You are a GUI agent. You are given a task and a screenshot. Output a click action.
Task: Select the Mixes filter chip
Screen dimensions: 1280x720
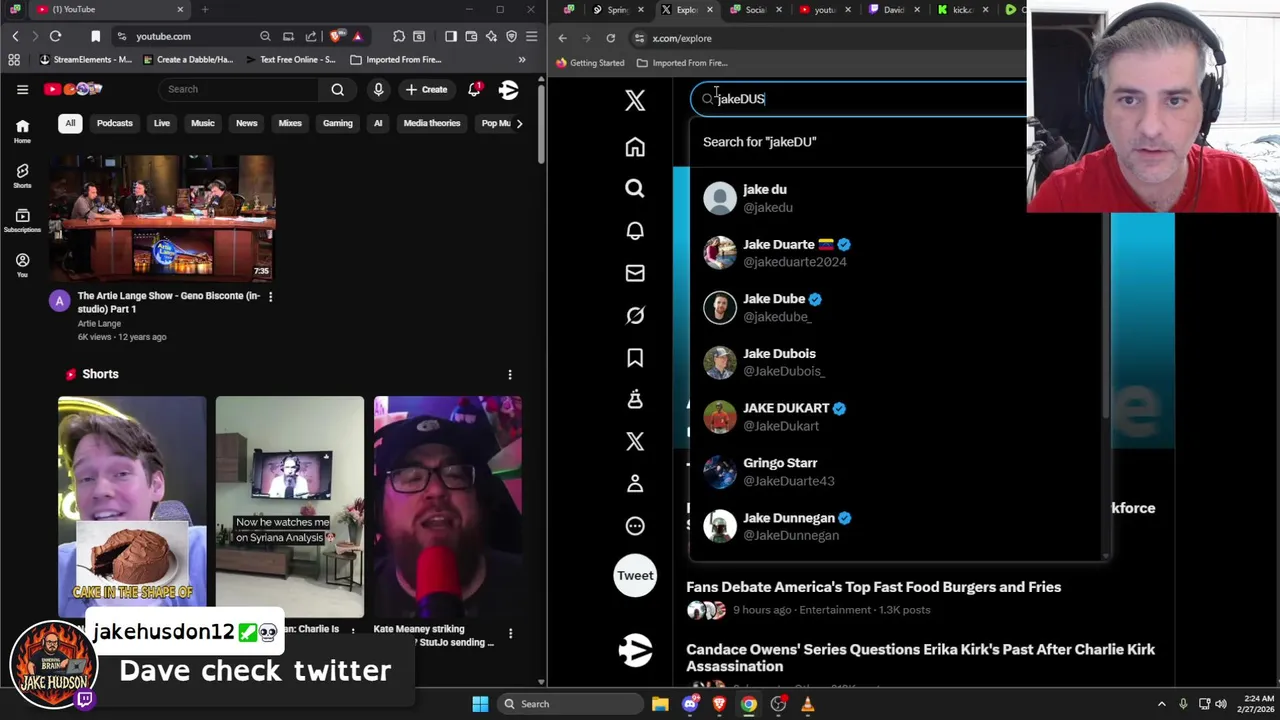(x=290, y=123)
